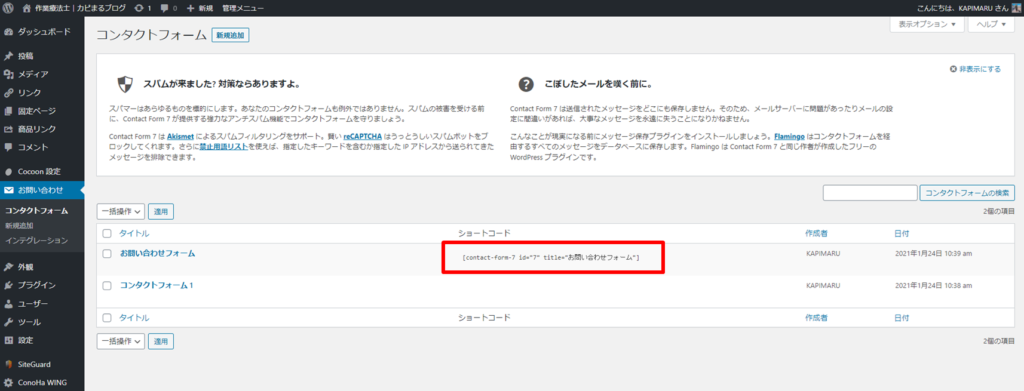
Task: Click the プラグイン plug icon
Action: point(8,285)
